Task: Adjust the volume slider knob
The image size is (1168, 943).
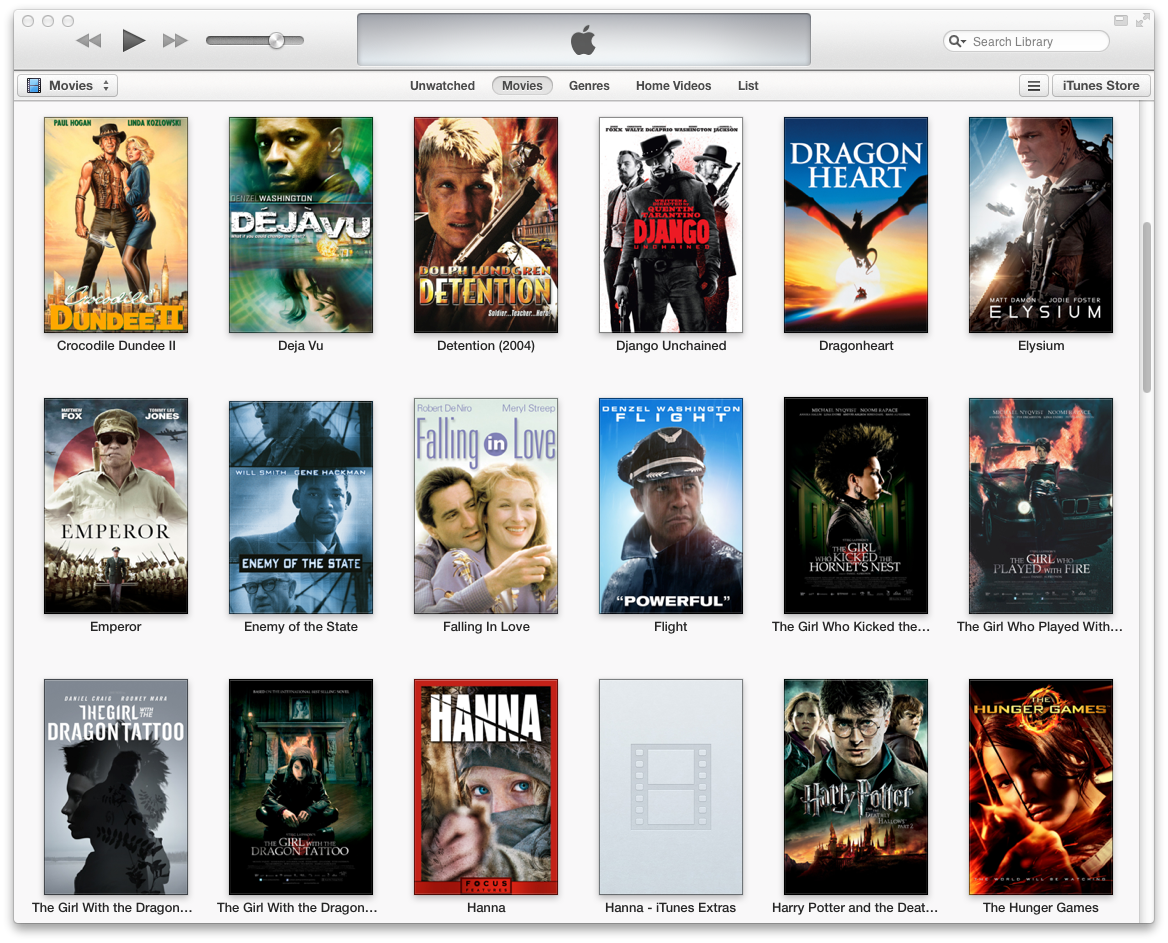Action: click(276, 40)
